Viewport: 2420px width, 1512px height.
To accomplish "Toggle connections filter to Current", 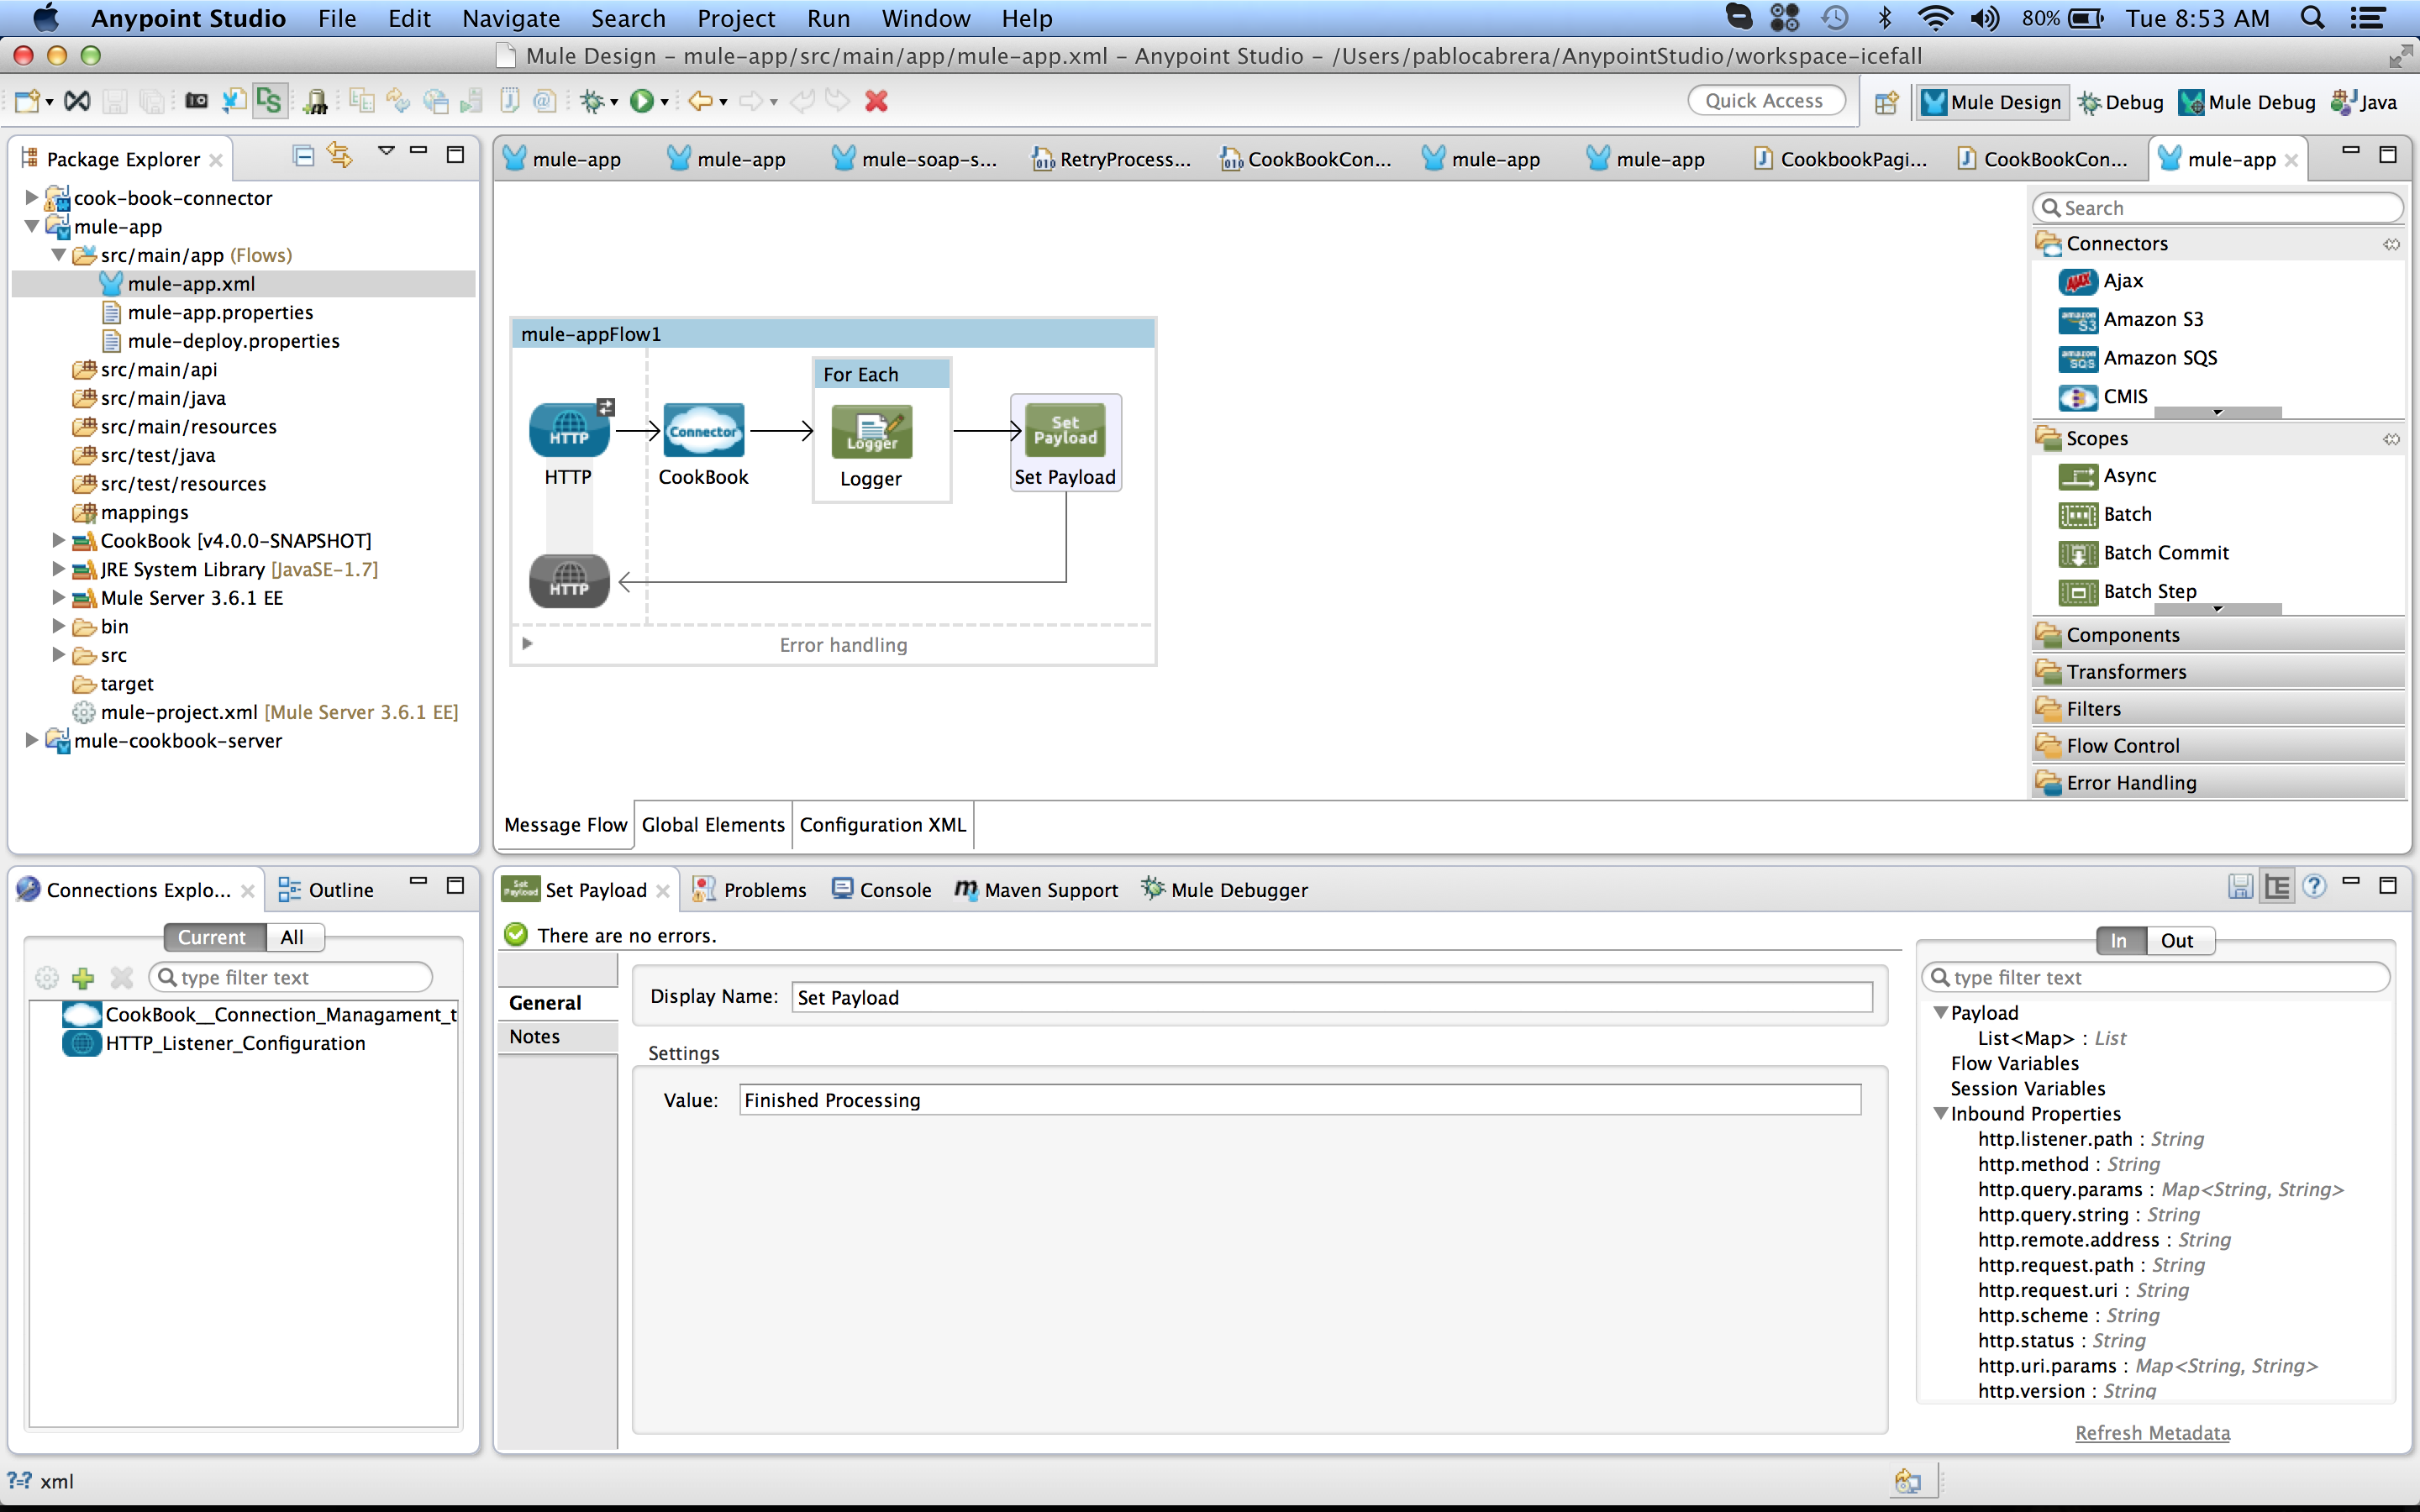I will pyautogui.click(x=212, y=937).
